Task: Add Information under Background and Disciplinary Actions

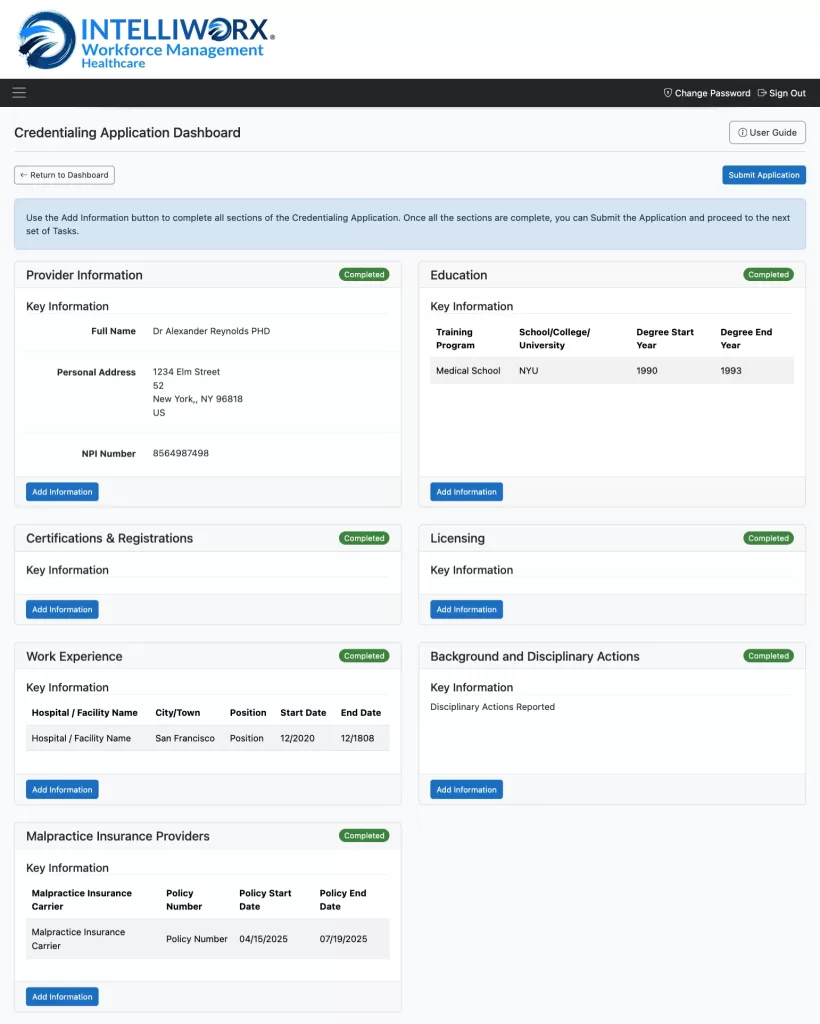Action: 466,789
